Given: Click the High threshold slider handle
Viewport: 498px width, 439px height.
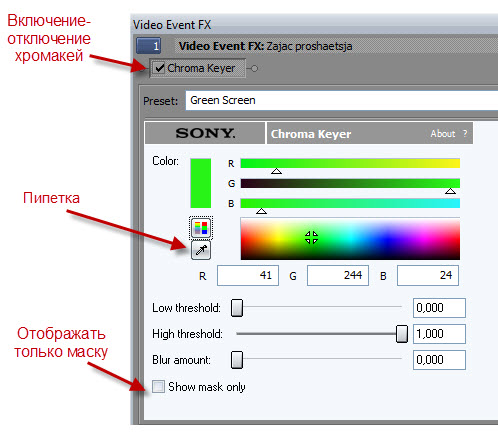Looking at the screenshot, I should (x=402, y=334).
